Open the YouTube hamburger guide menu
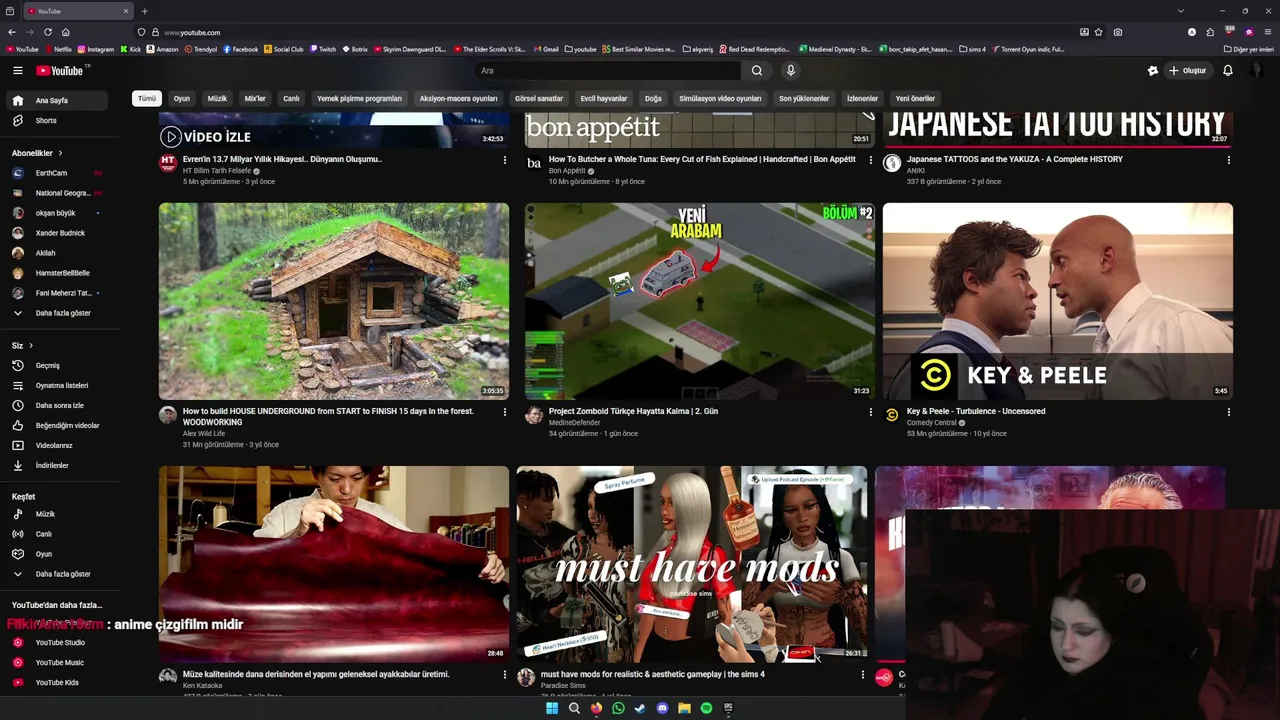The image size is (1280, 720). tap(17, 71)
